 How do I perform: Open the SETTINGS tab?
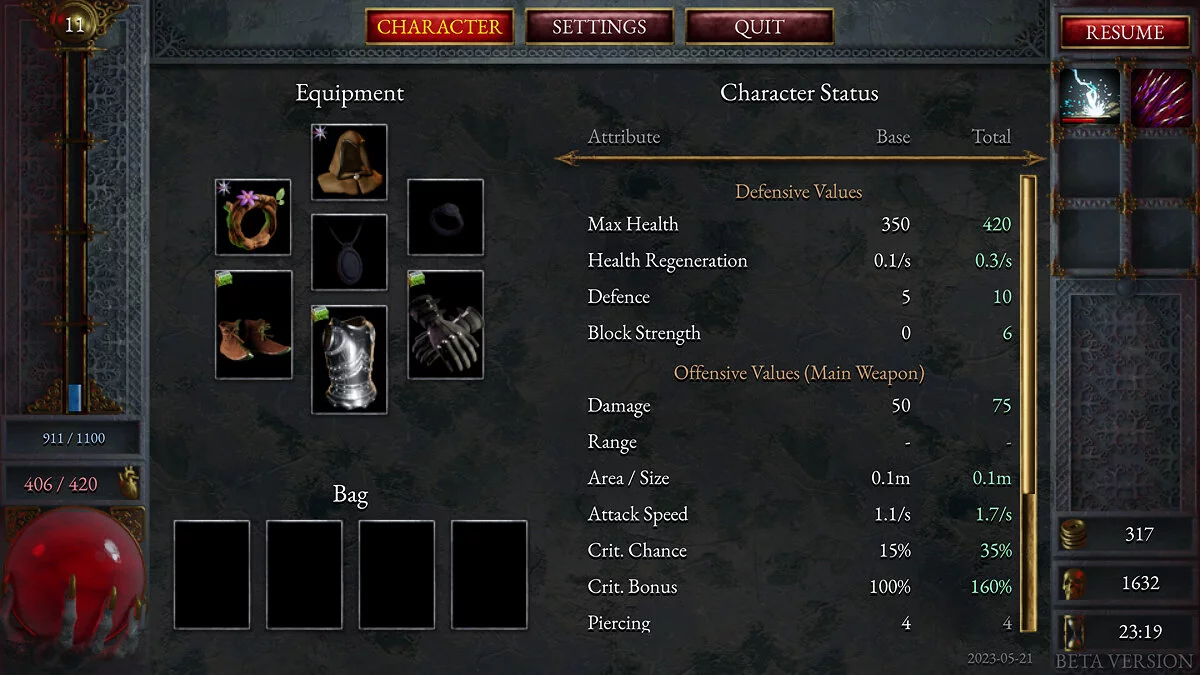point(599,27)
